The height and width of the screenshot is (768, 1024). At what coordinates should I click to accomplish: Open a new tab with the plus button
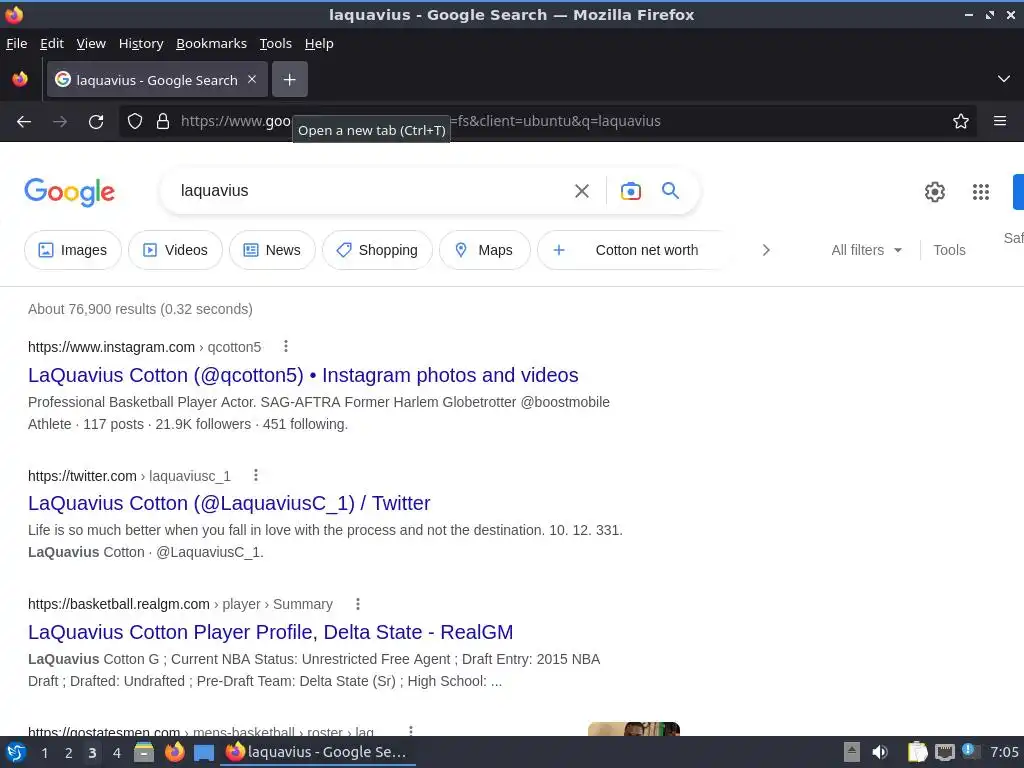tap(289, 80)
